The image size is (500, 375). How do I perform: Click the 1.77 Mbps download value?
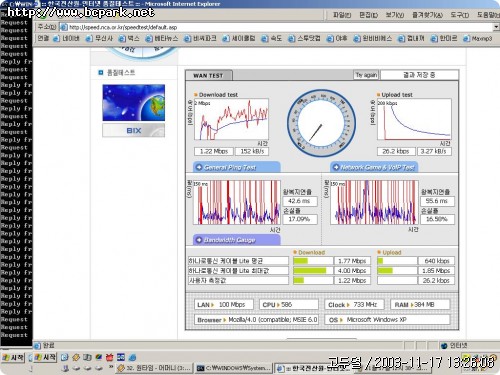[352, 261]
